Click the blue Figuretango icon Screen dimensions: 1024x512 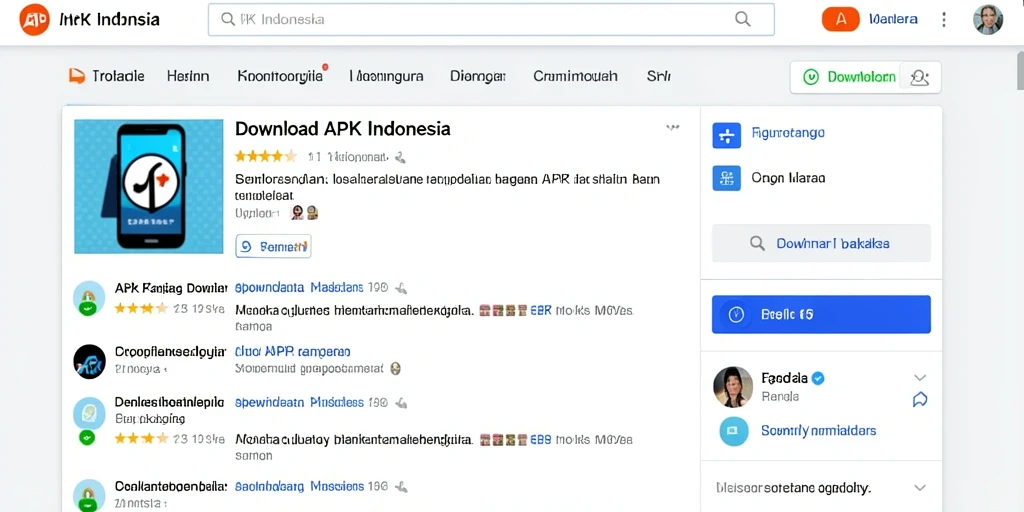coord(726,136)
